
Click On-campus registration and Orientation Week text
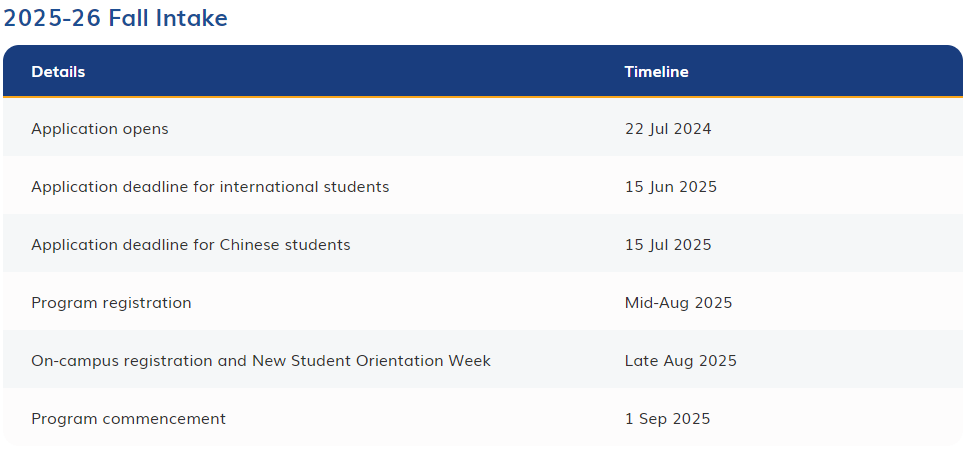click(x=261, y=361)
